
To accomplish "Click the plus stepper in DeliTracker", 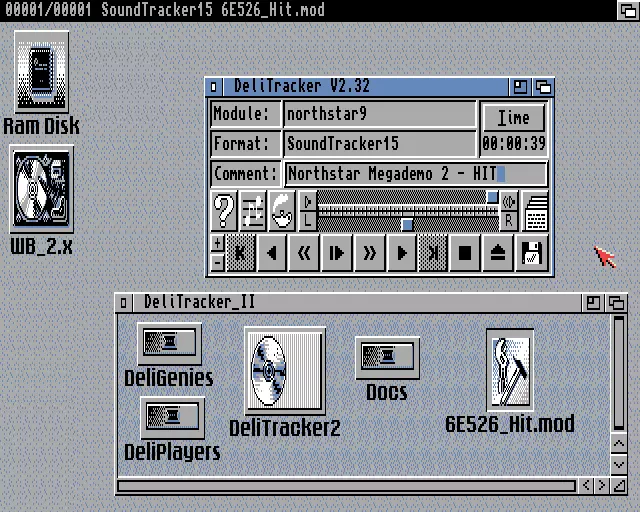I will tap(217, 243).
